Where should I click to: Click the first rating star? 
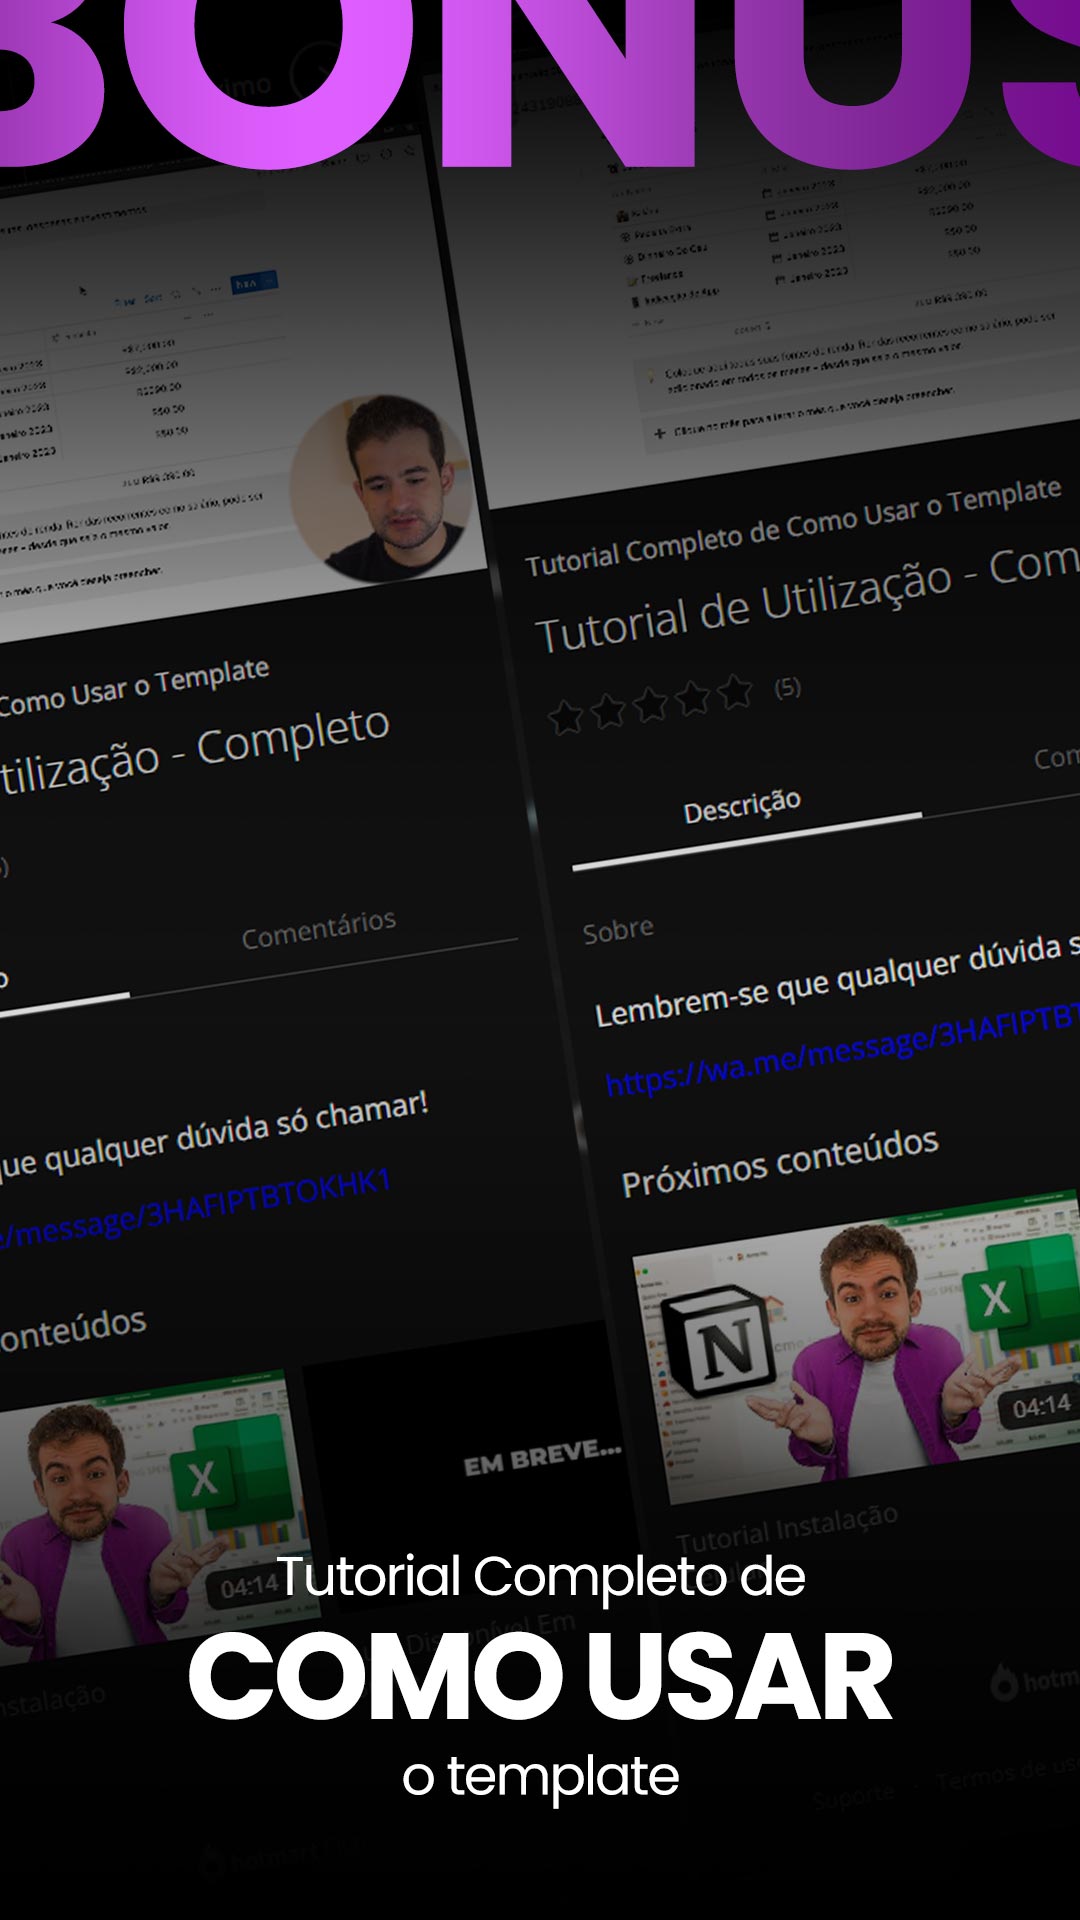(x=566, y=716)
